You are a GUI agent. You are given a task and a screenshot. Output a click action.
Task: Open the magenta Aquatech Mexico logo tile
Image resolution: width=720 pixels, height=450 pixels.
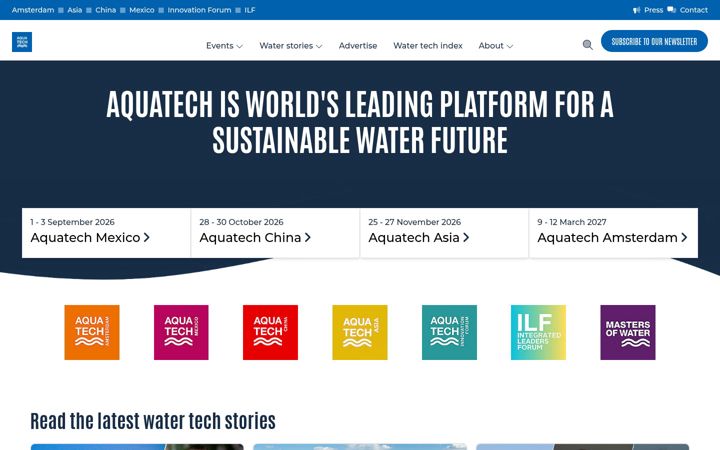pyautogui.click(x=181, y=332)
